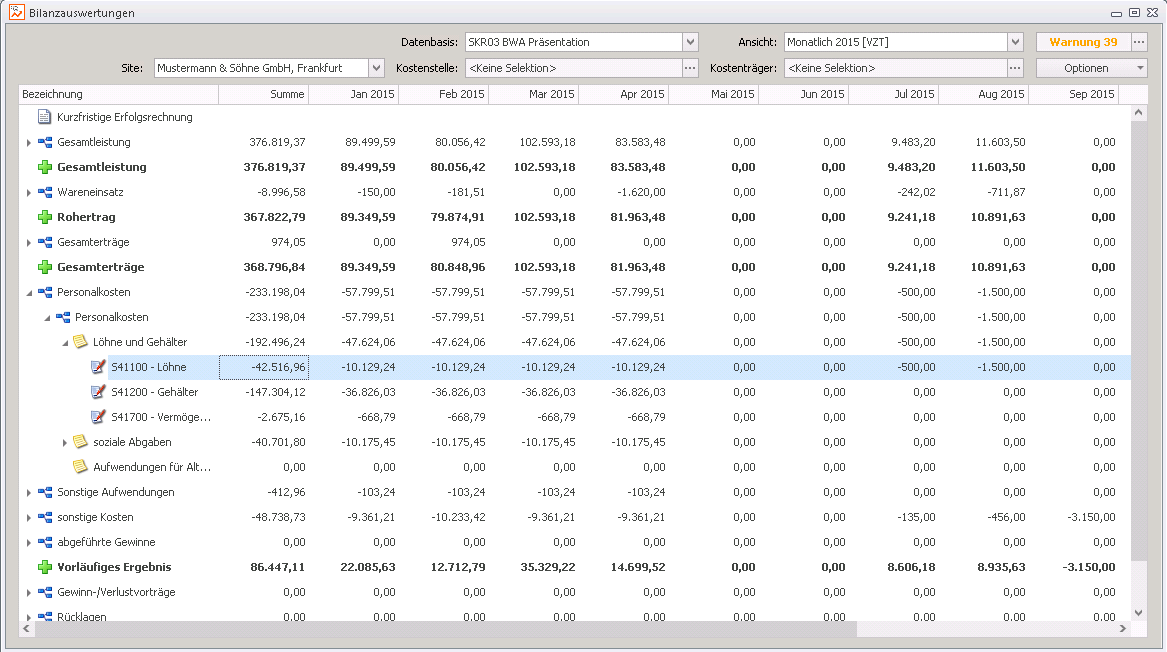
Task: Click the yellow note icon for Aufwendungen für Alt...
Action: [80, 467]
